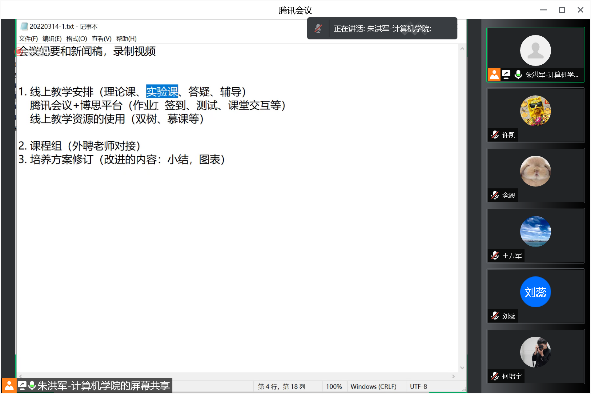Open the 文件(F) menu in Notepad
Screen dimensions: 591x394
click(28, 38)
